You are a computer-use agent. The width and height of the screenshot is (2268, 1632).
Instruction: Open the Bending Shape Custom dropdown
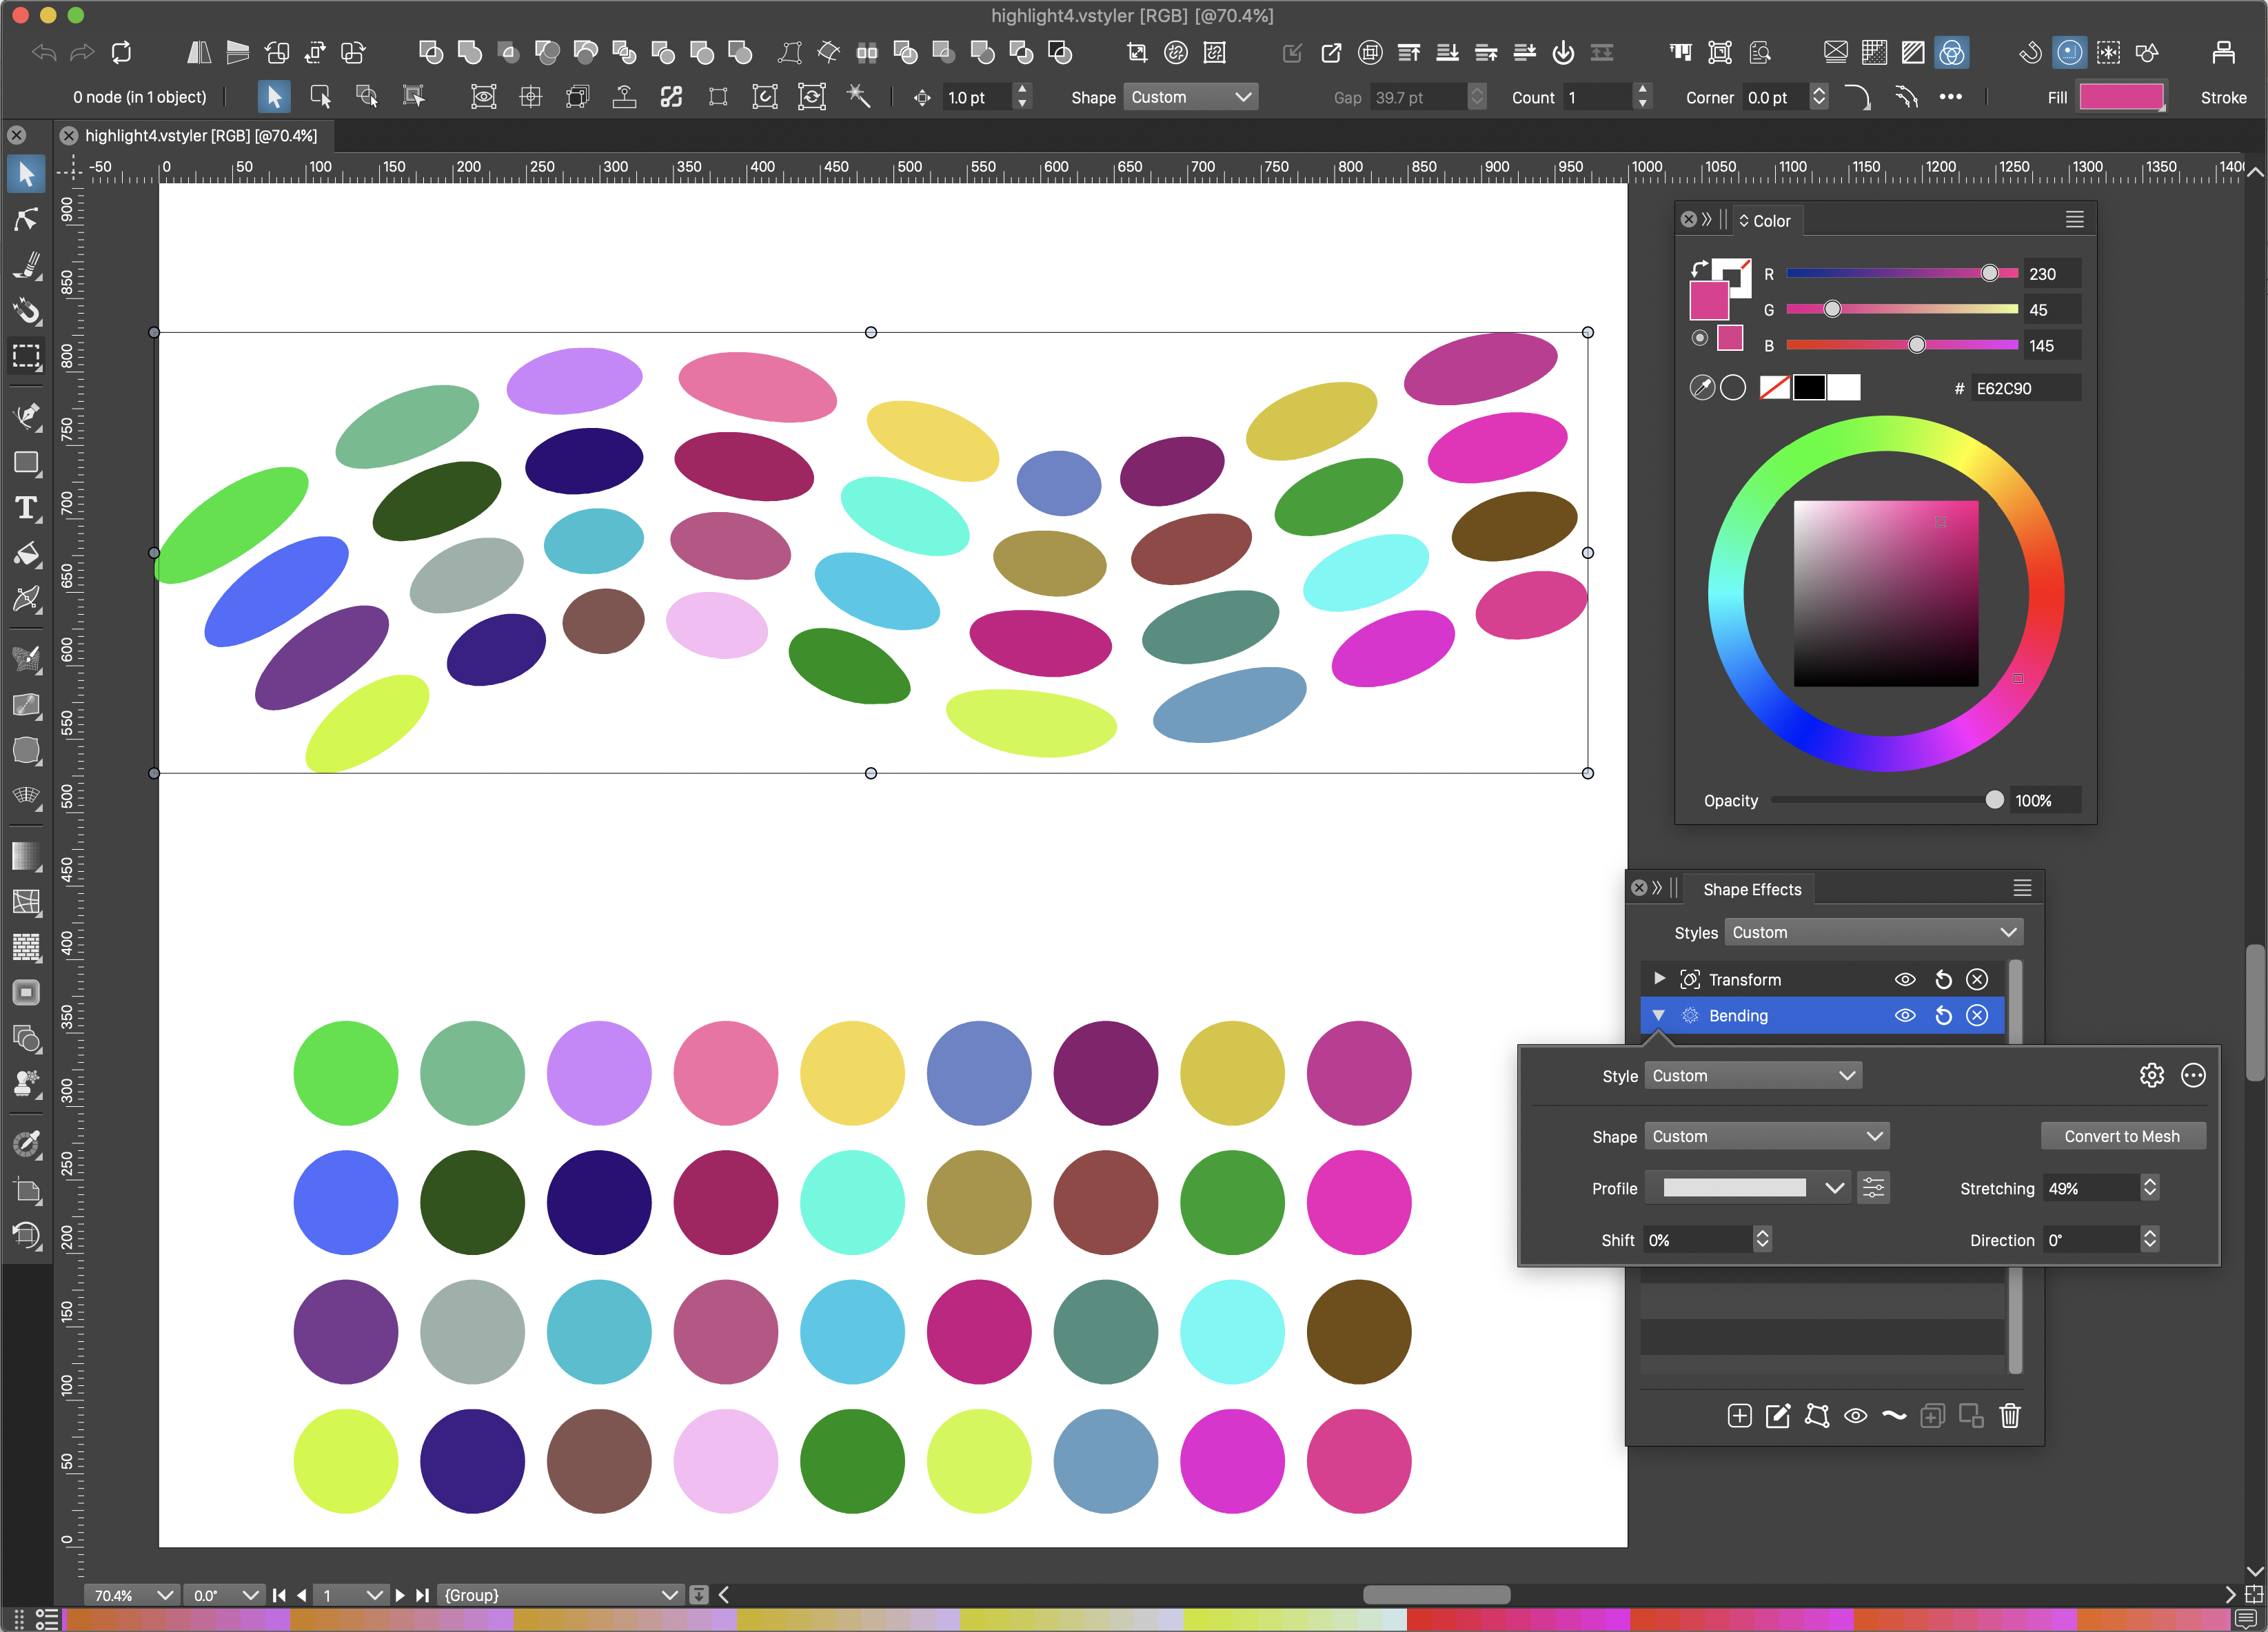pos(1766,1136)
